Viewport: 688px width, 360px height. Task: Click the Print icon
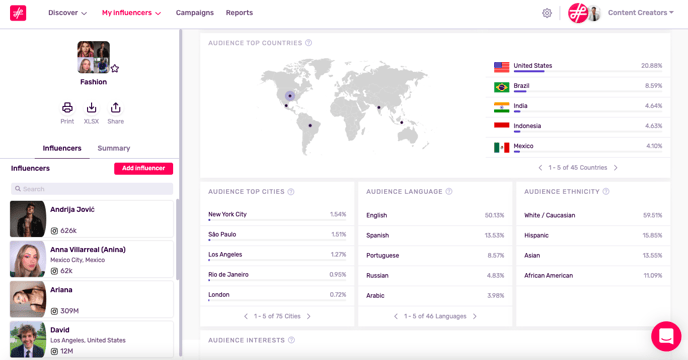coord(67,108)
